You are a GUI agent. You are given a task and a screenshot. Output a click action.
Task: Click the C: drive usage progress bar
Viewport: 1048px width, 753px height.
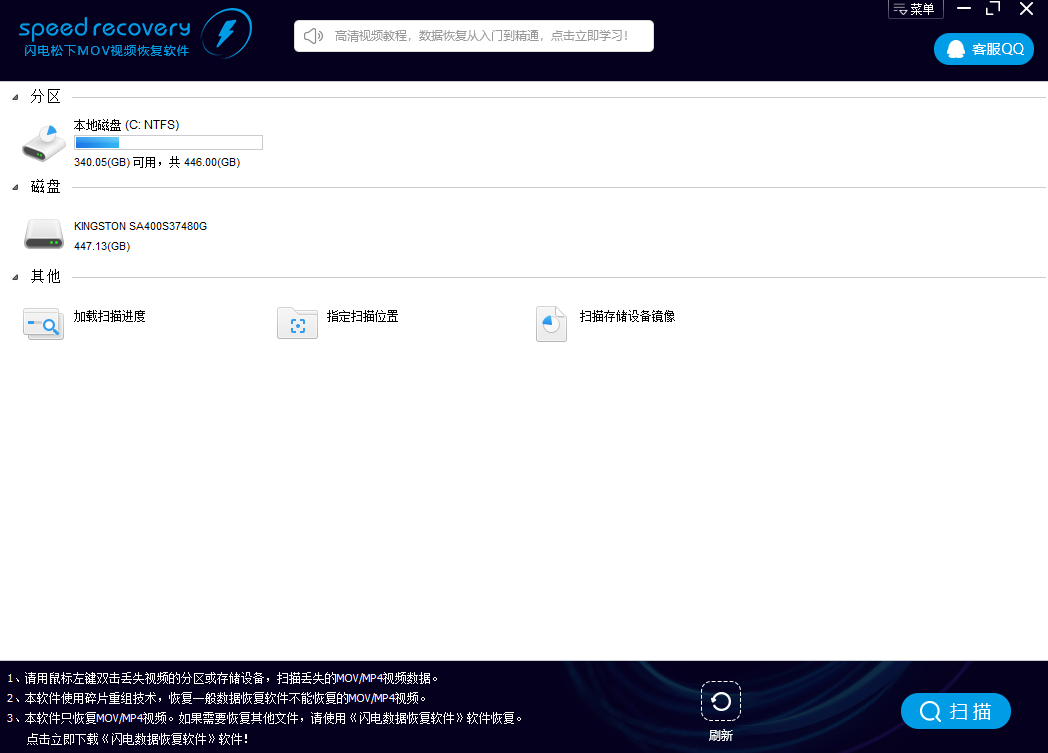pyautogui.click(x=168, y=142)
